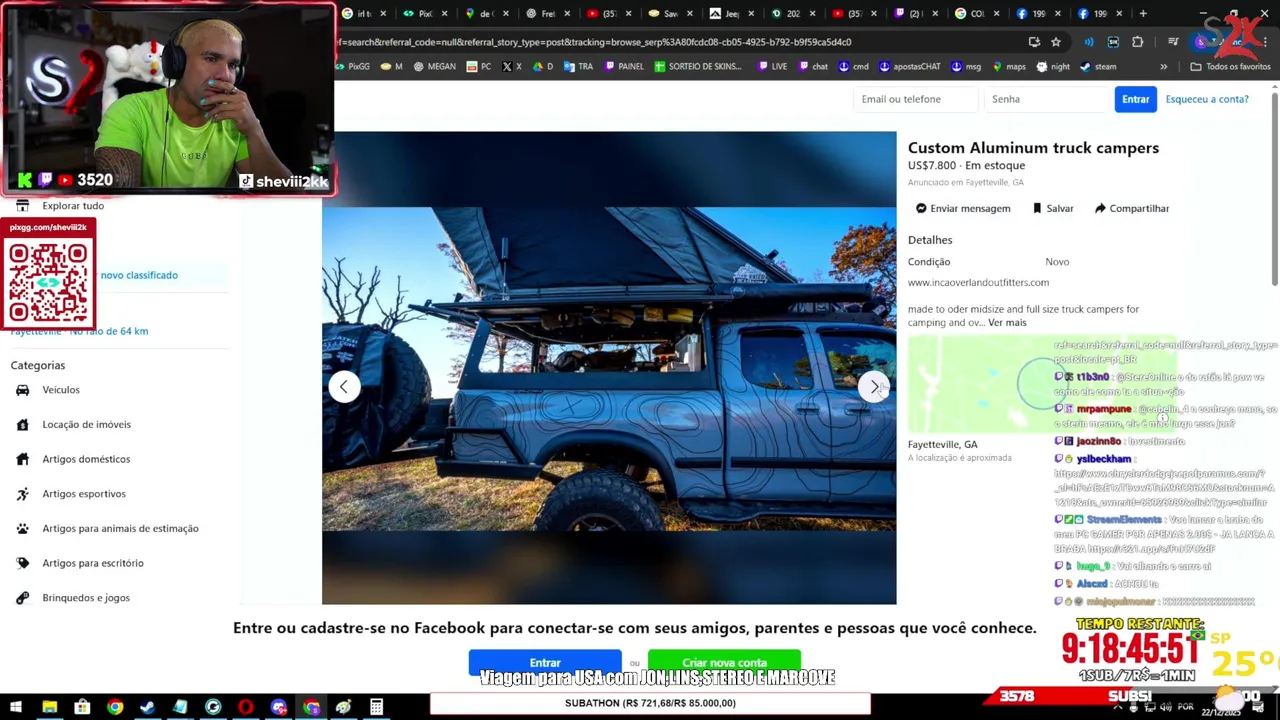Click the truck camper main photo
1280x720 pixels.
click(x=609, y=368)
